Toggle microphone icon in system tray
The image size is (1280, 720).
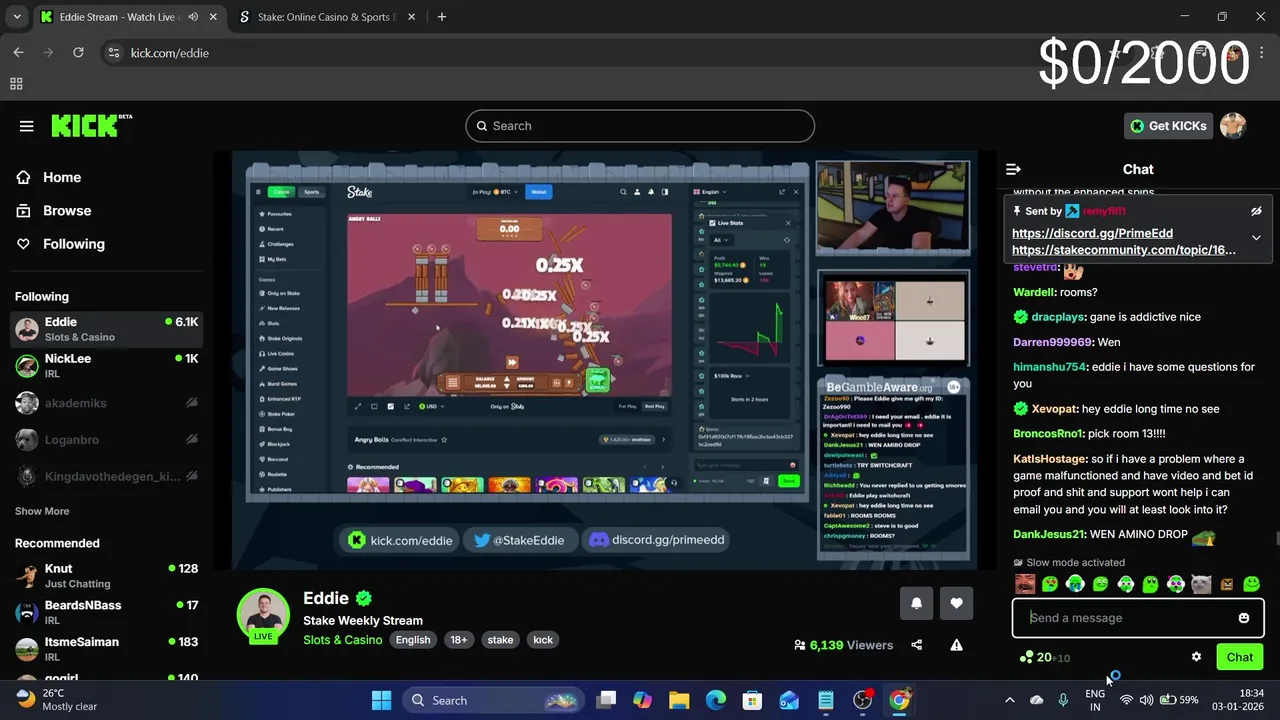click(1063, 700)
